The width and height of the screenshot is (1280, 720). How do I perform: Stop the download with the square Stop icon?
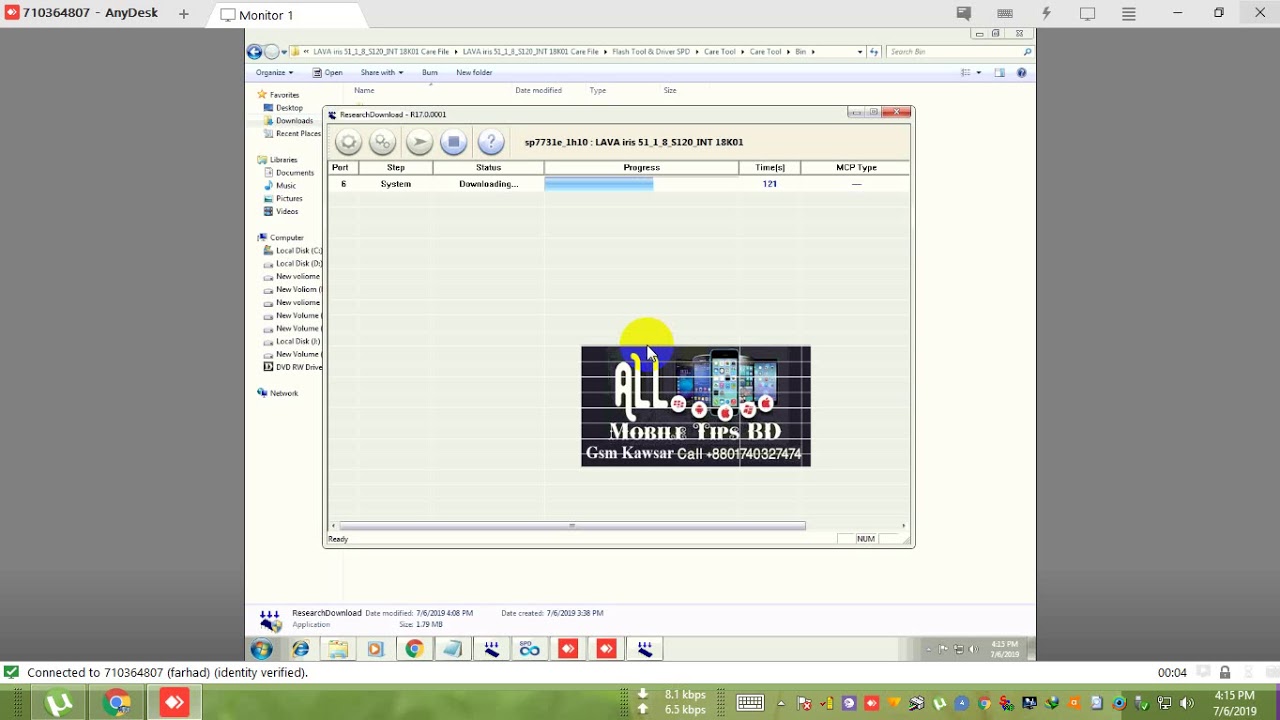454,142
